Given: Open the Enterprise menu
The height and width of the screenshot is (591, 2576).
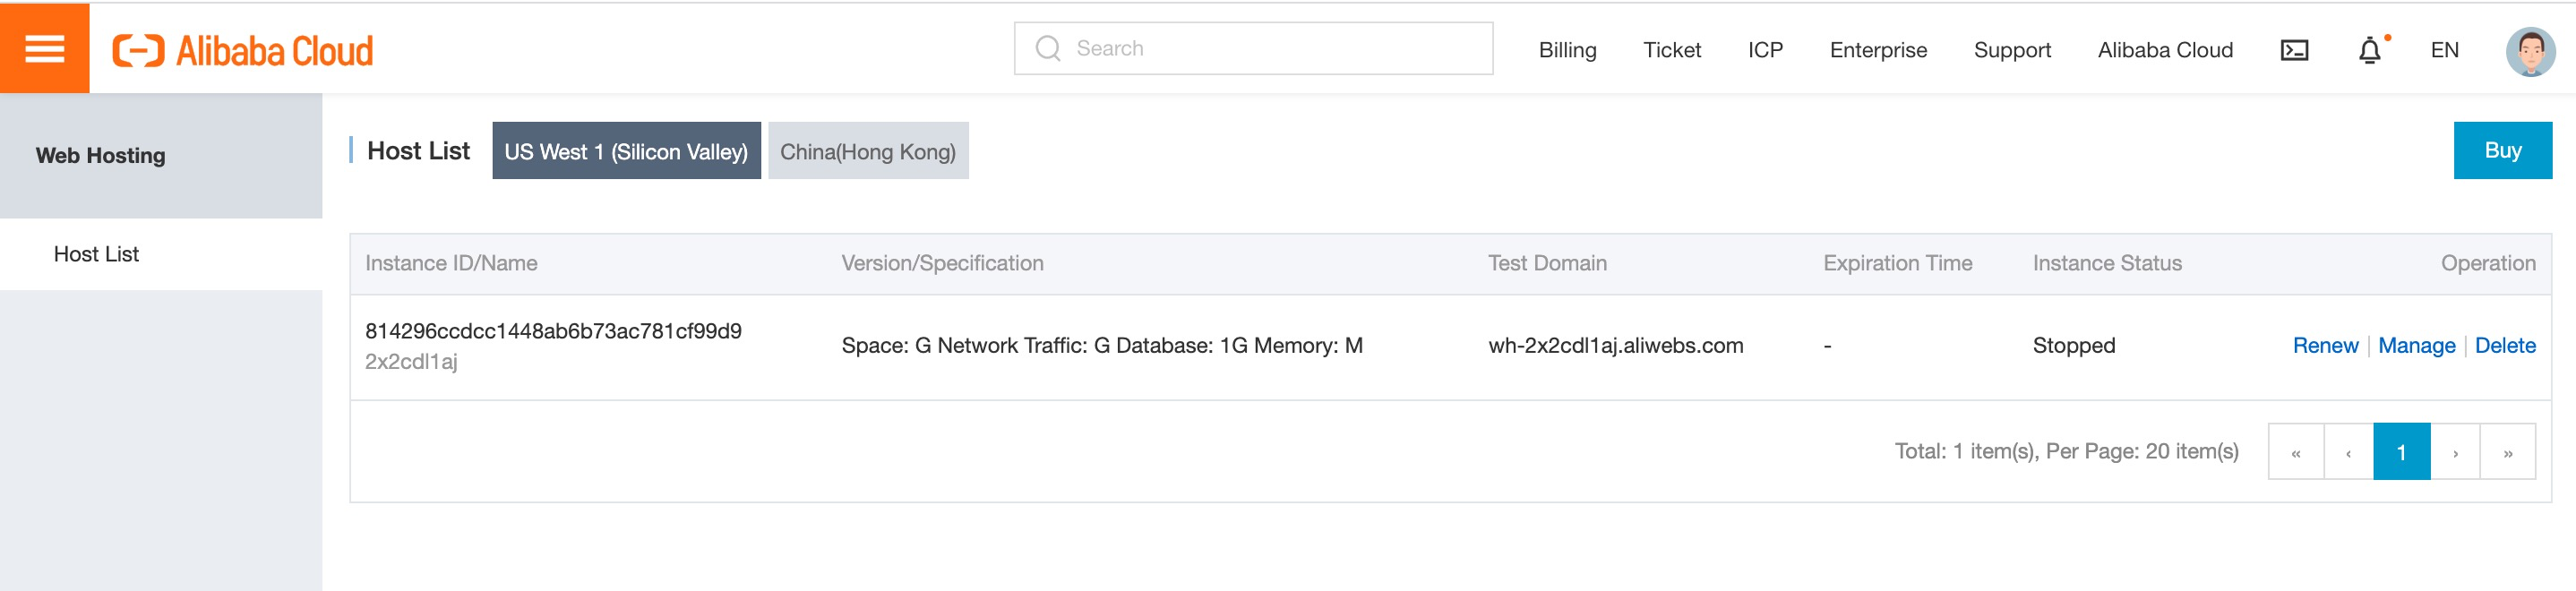Looking at the screenshot, I should coord(1878,50).
